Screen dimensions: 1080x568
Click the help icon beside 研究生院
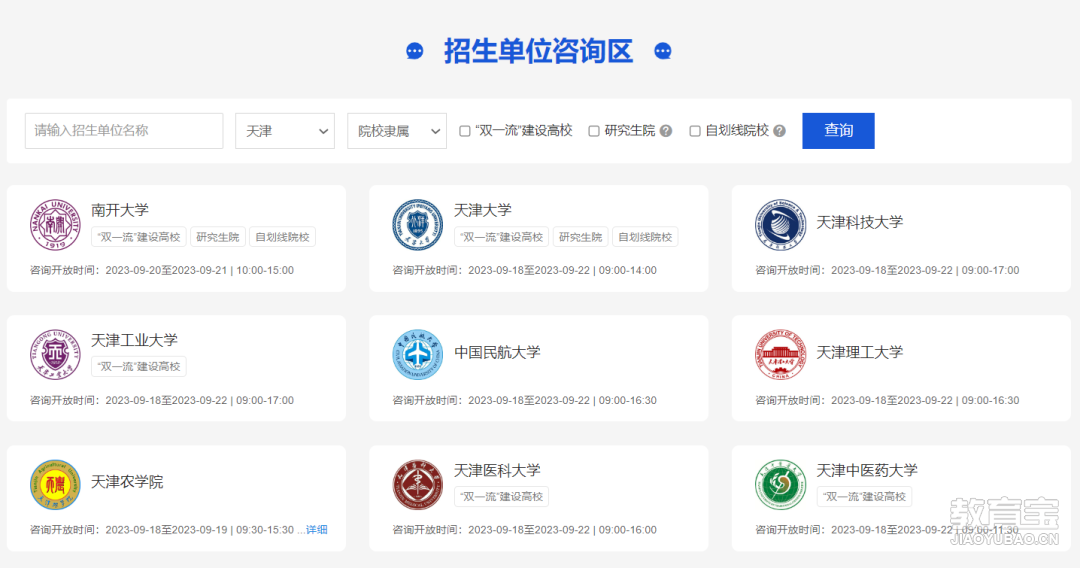(x=665, y=131)
